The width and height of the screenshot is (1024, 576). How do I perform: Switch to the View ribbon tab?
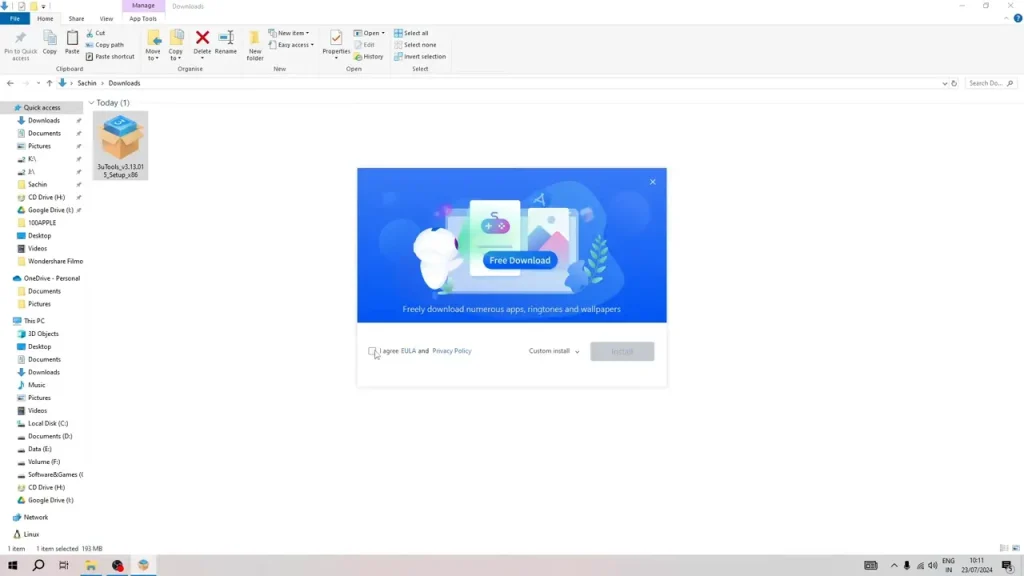click(x=106, y=18)
